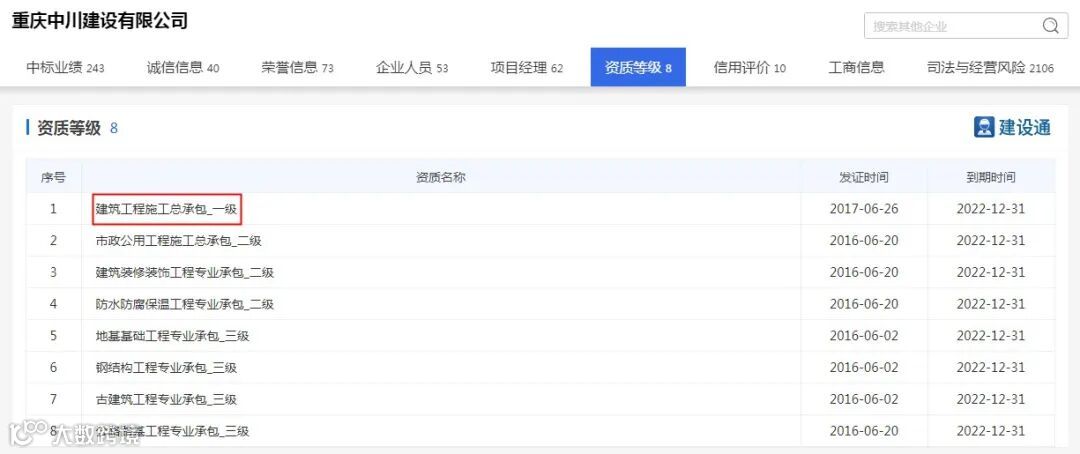Go to the 项目经理 62 tab

(x=527, y=68)
